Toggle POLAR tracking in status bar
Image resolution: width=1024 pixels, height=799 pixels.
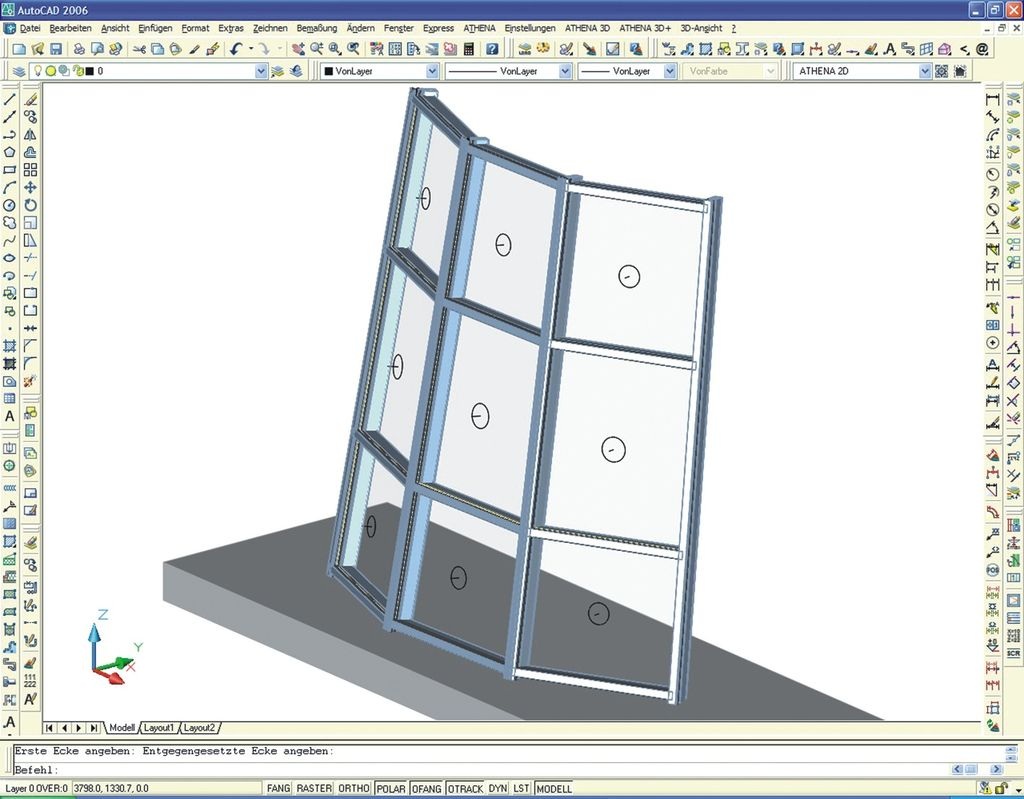coord(391,789)
